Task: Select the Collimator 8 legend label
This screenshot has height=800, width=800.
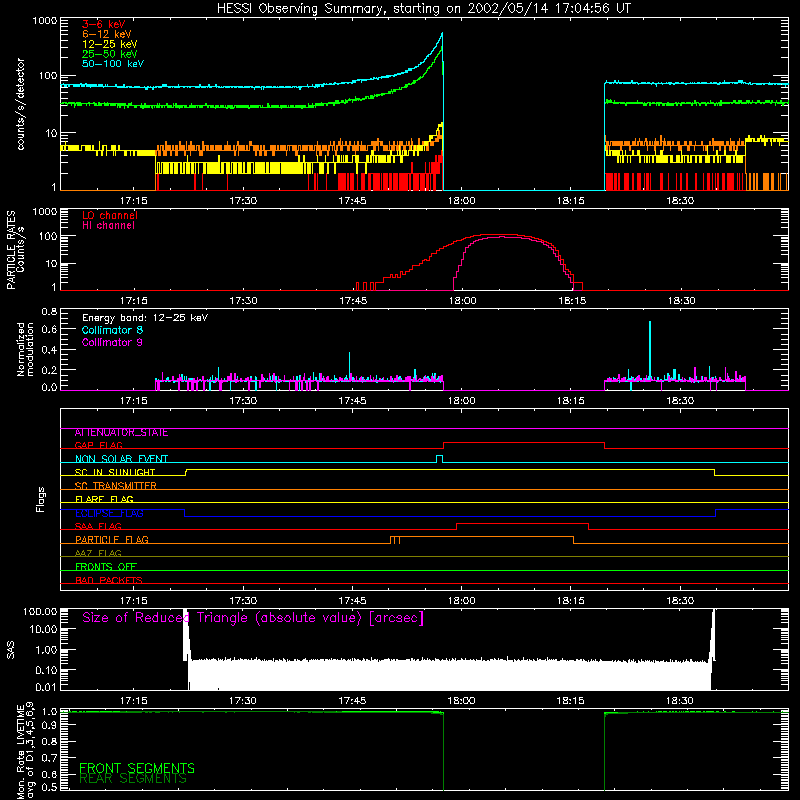Action: pos(112,330)
